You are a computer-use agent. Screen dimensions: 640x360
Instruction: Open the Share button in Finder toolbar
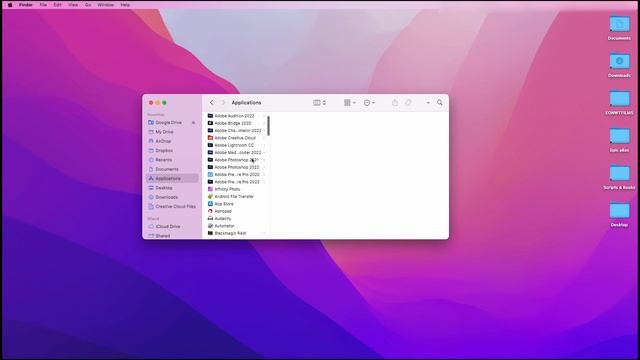(395, 103)
